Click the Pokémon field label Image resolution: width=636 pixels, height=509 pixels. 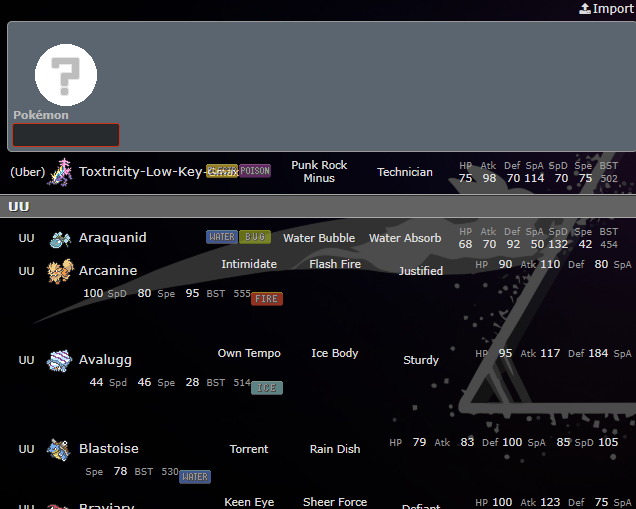41,115
